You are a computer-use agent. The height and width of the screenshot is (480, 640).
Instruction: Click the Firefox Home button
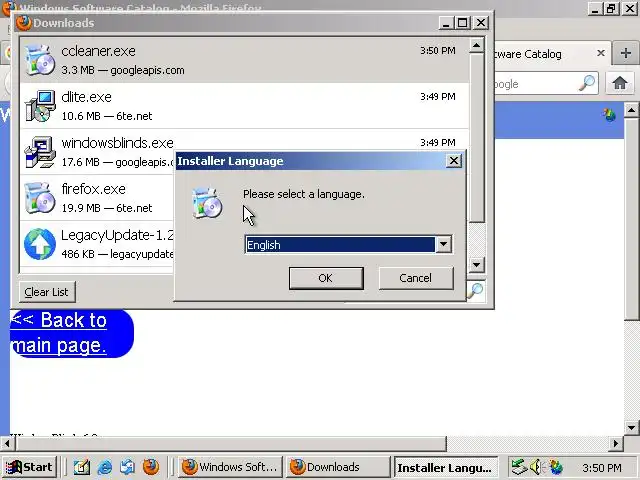(620, 83)
